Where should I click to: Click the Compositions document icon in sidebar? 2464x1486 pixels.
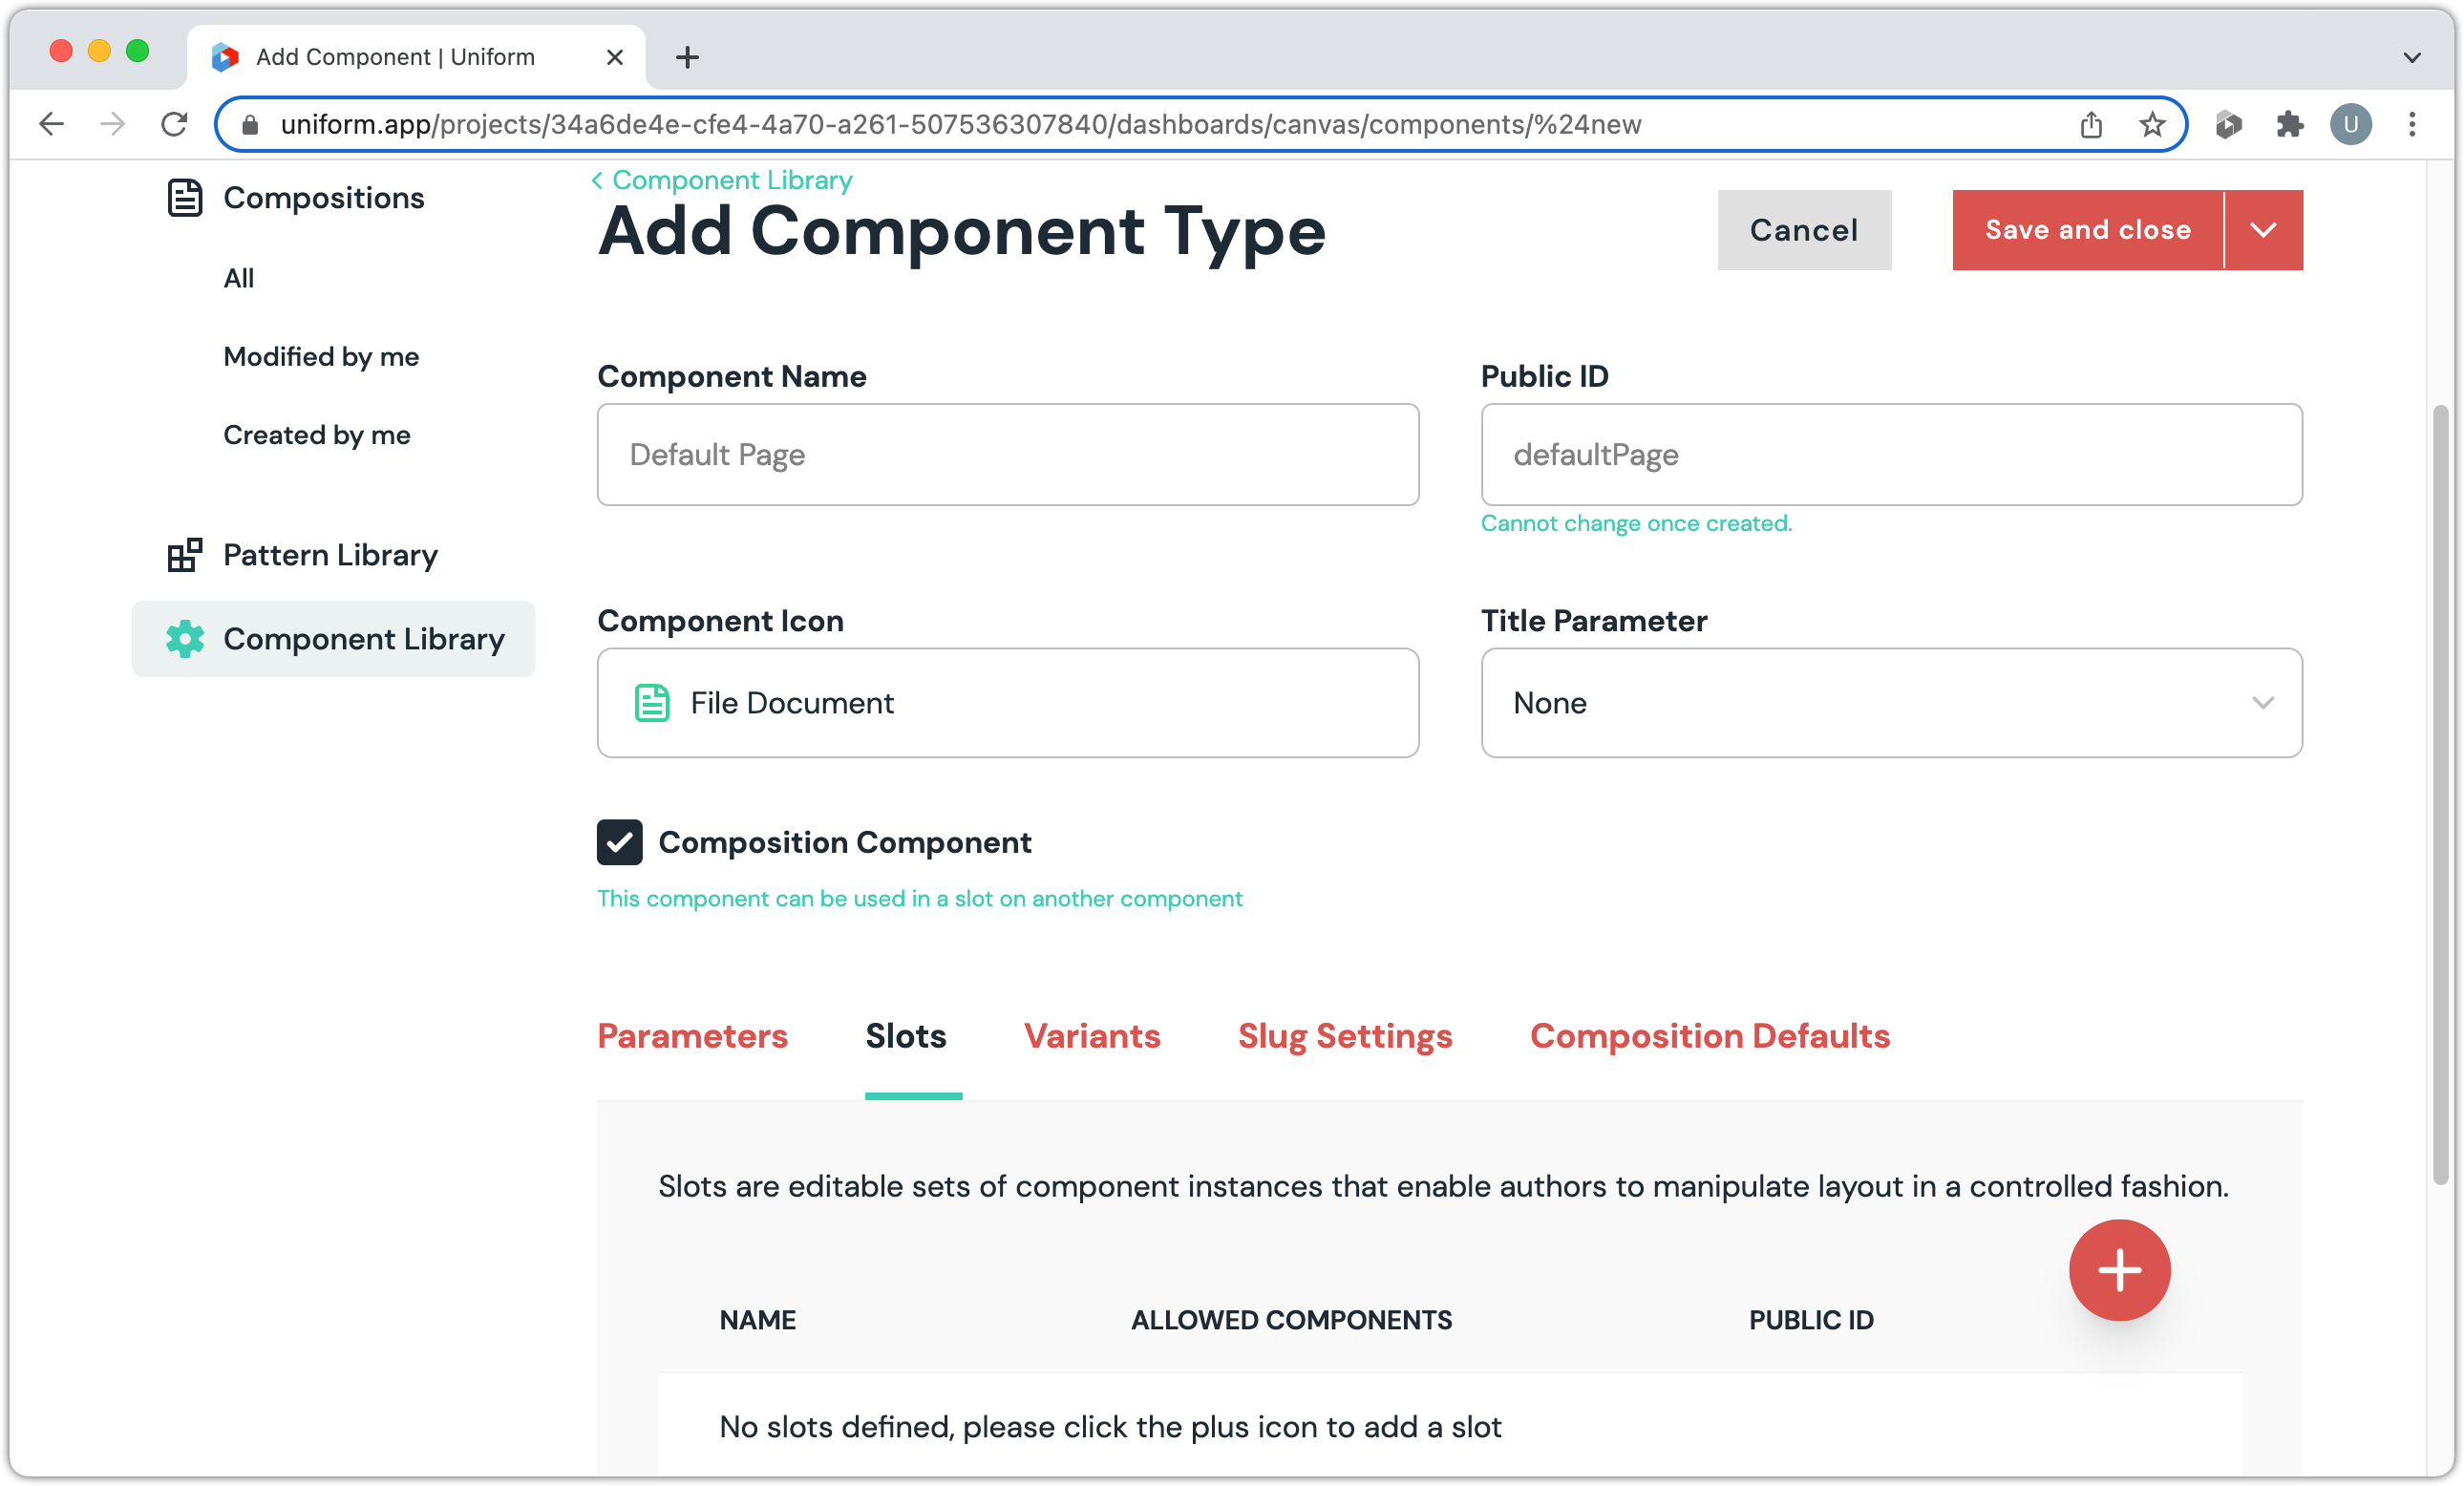coord(184,198)
